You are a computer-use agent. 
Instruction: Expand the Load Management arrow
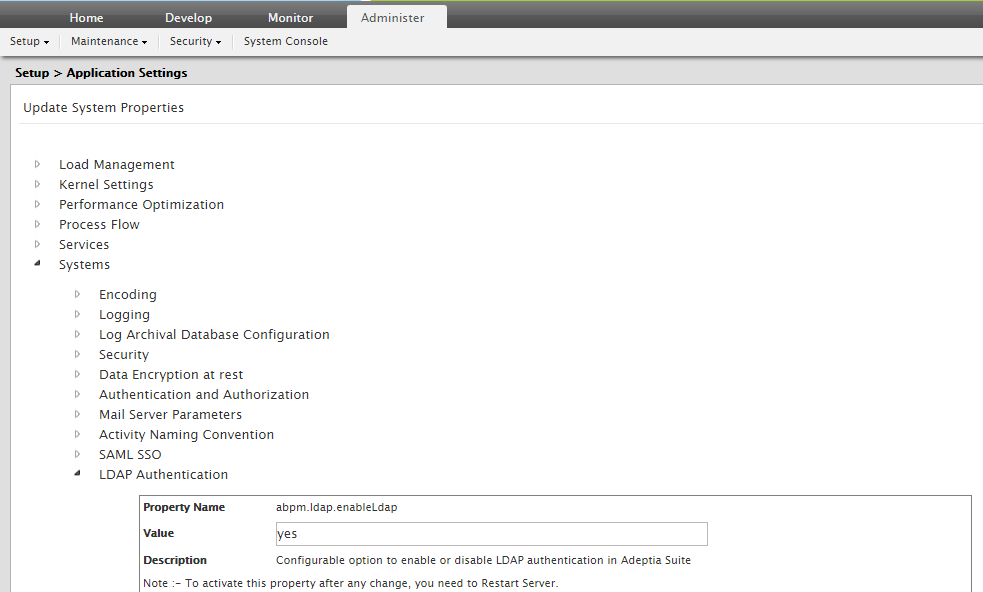(x=38, y=164)
